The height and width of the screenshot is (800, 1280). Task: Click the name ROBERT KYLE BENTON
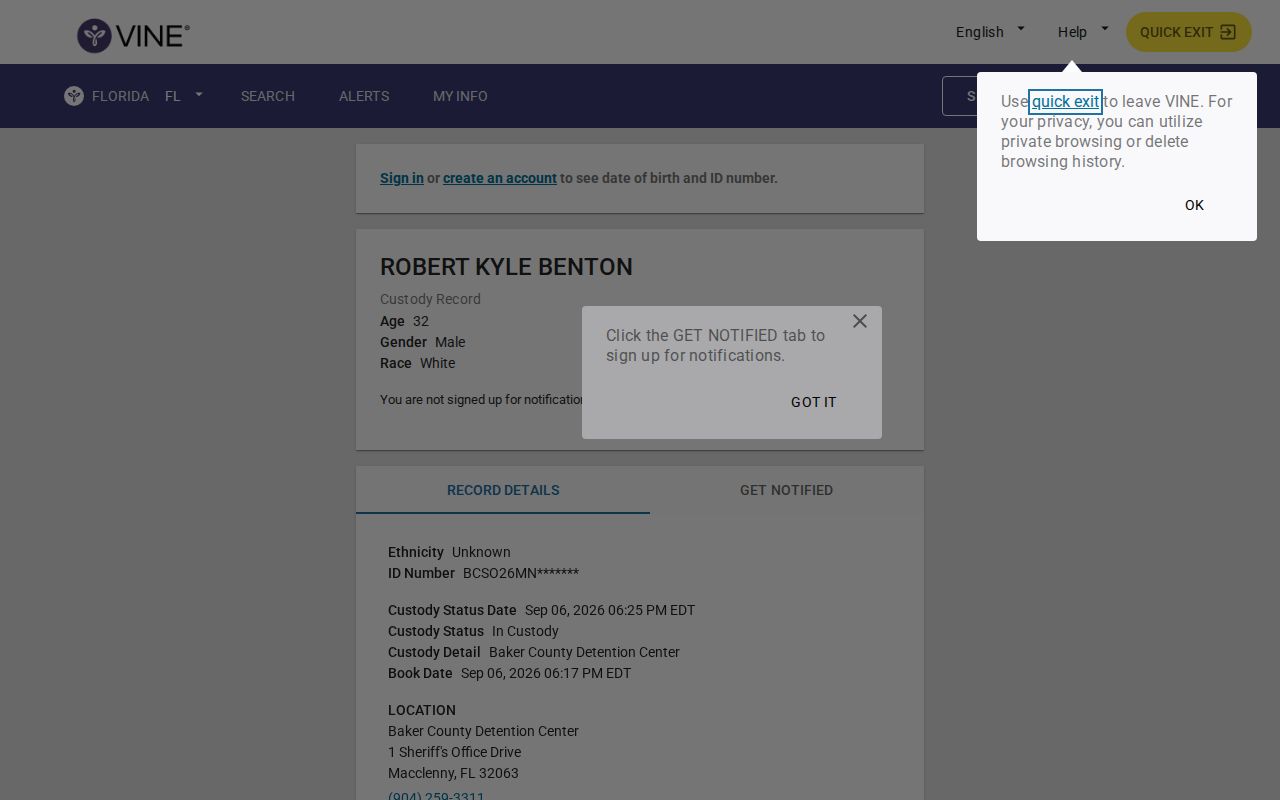click(506, 267)
